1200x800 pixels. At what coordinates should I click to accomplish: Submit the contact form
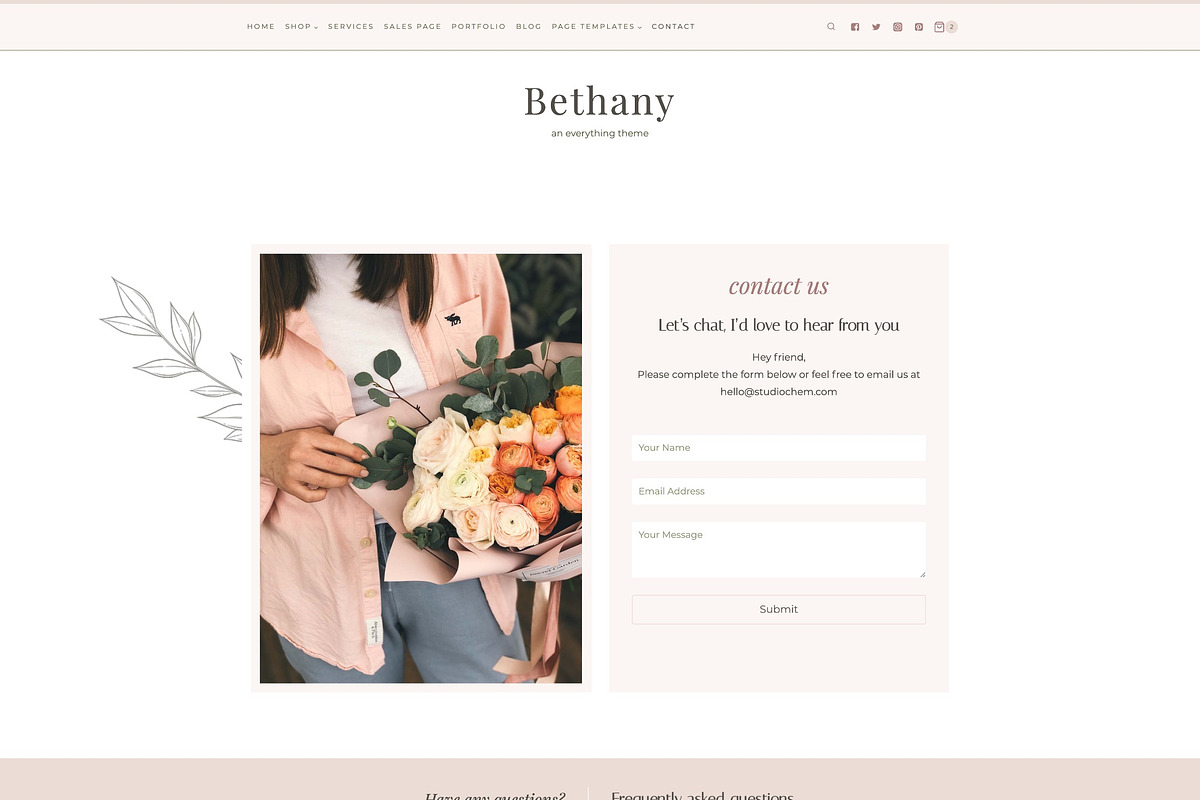[779, 610]
